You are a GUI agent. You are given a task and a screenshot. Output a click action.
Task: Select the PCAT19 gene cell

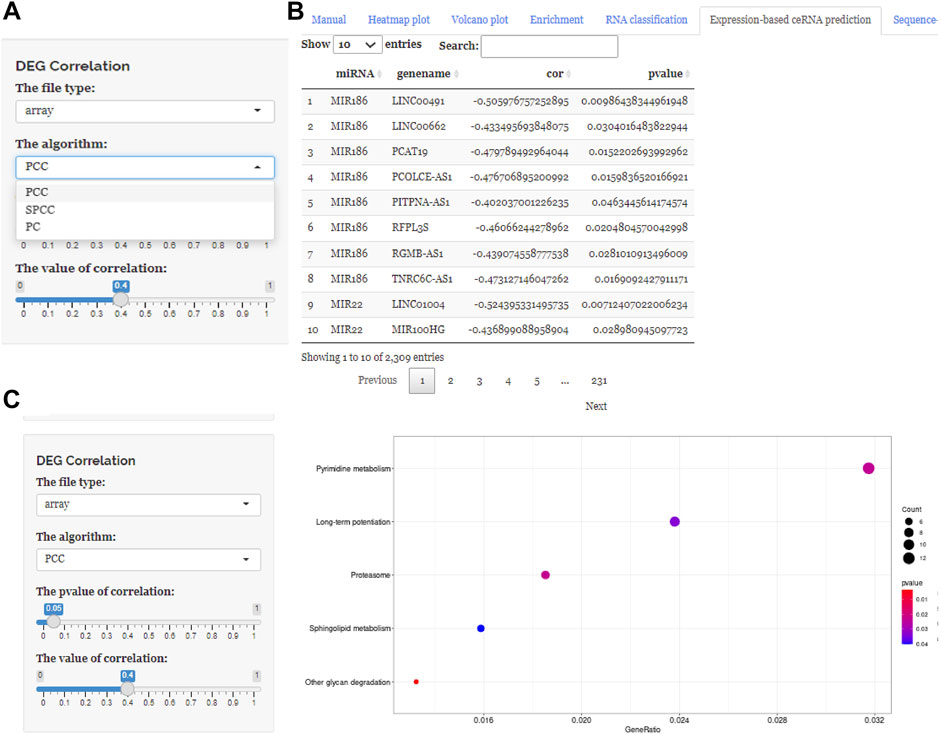409,151
